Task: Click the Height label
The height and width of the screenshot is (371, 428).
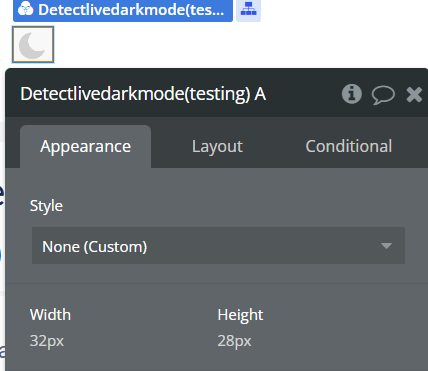Action: [x=240, y=315]
